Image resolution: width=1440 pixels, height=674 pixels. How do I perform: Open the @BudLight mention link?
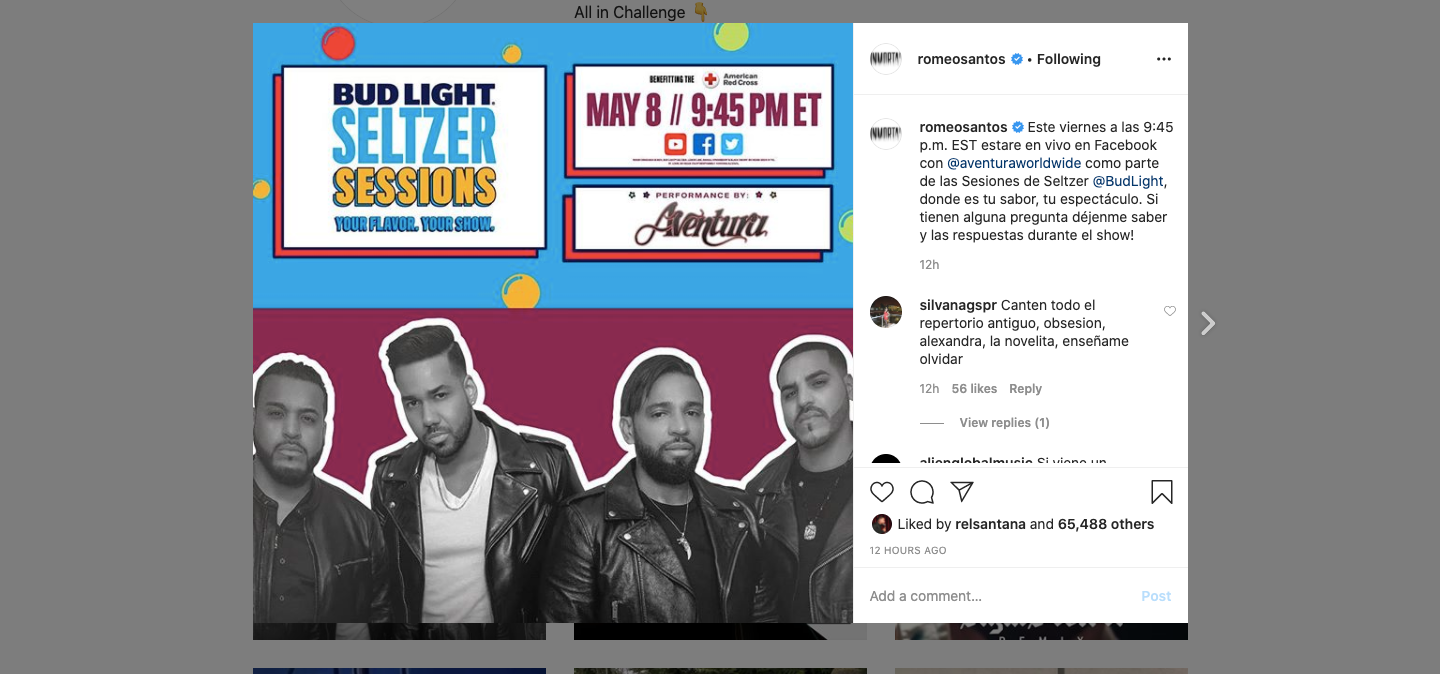[x=1128, y=181]
